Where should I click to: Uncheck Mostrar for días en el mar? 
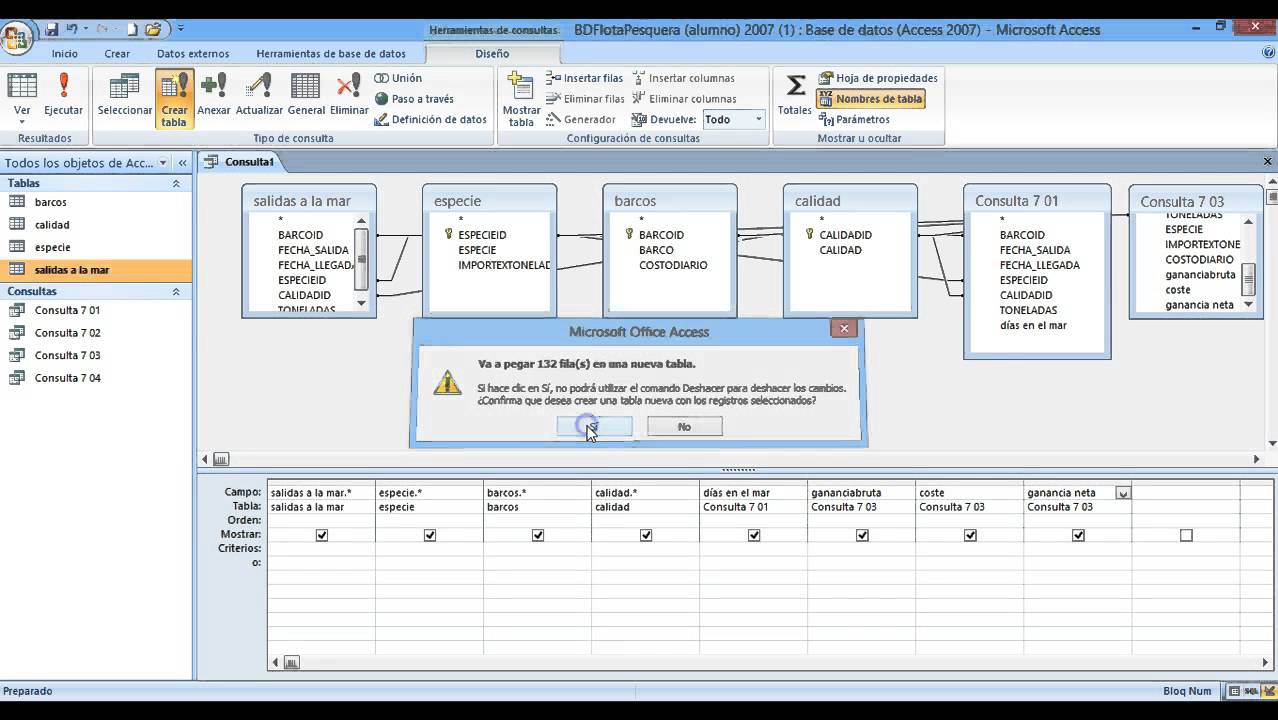754,536
